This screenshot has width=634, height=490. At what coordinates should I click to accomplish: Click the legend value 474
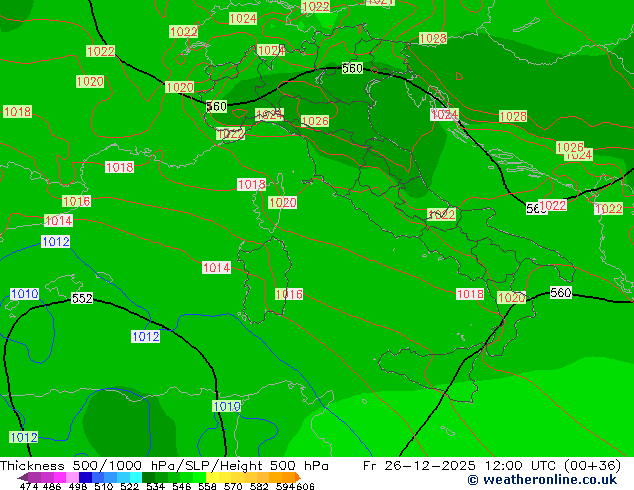pos(29,486)
